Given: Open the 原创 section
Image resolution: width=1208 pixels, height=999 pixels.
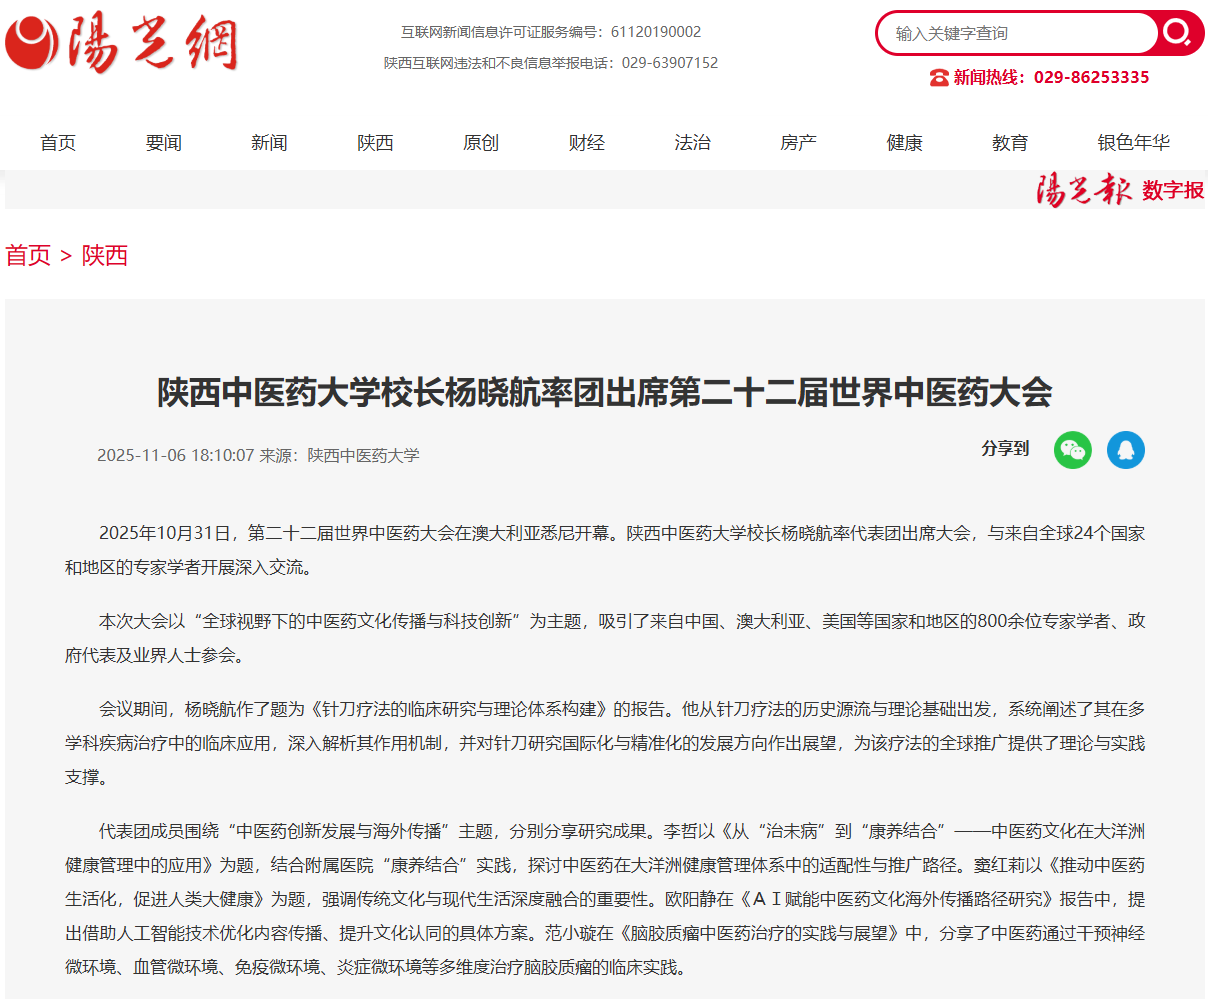Looking at the screenshot, I should pyautogui.click(x=481, y=143).
